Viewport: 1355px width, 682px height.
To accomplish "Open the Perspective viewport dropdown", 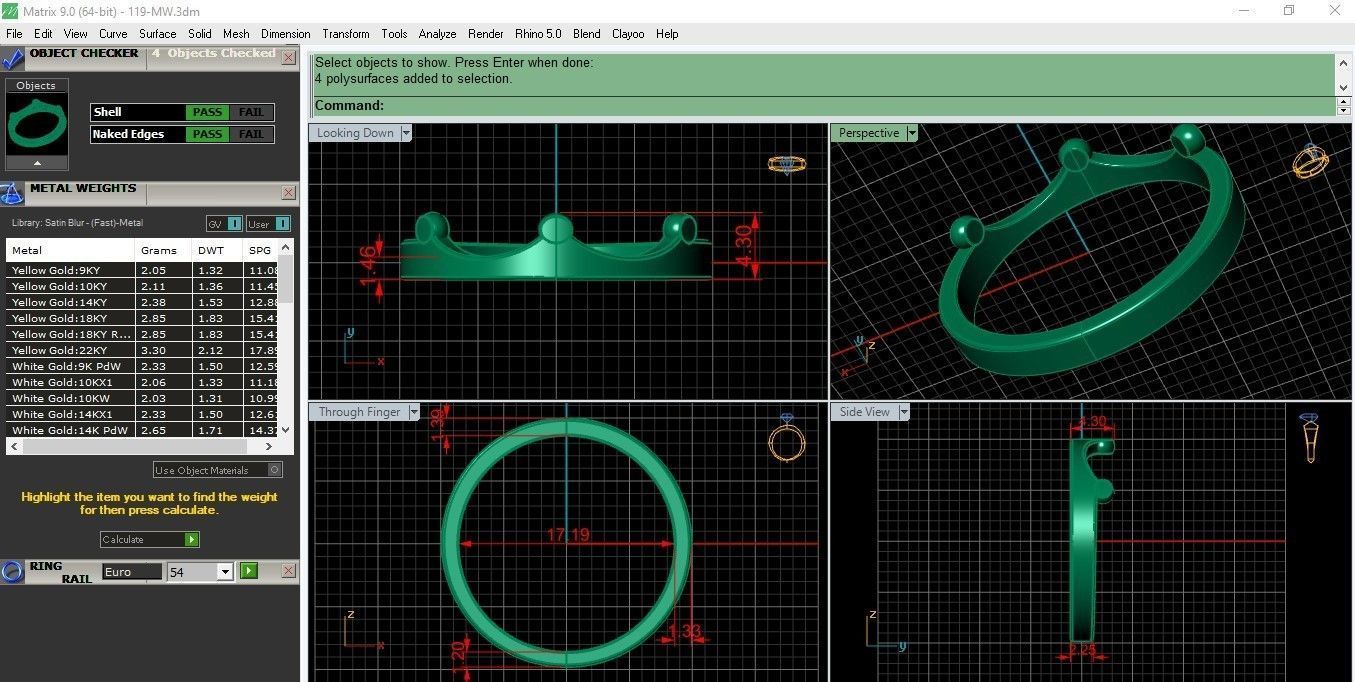I will 912,133.
